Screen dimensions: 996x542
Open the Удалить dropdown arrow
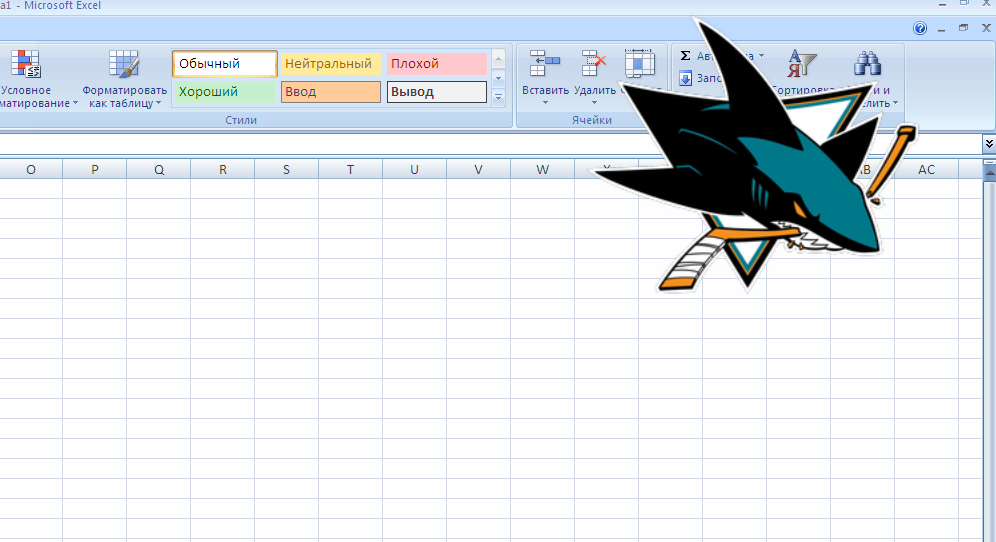click(x=594, y=103)
